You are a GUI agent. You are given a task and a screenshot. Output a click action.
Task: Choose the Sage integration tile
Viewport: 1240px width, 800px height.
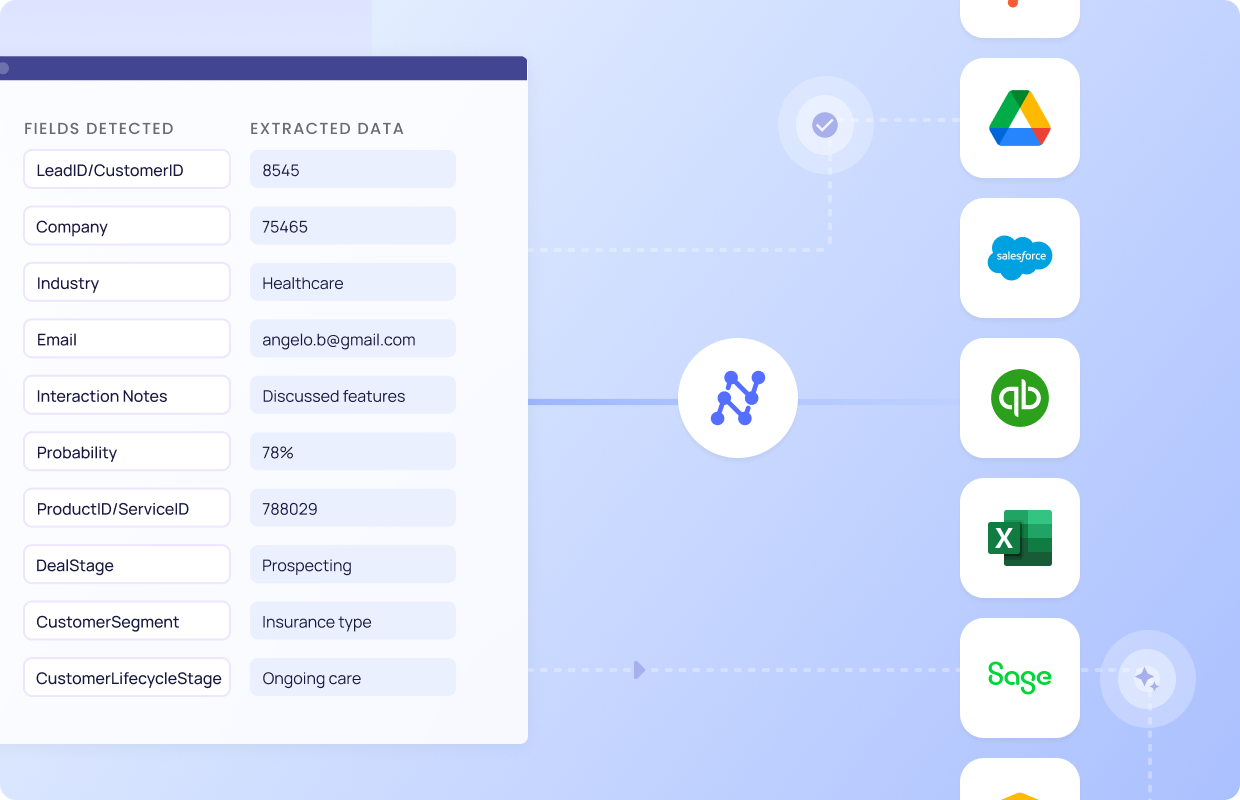click(1020, 678)
